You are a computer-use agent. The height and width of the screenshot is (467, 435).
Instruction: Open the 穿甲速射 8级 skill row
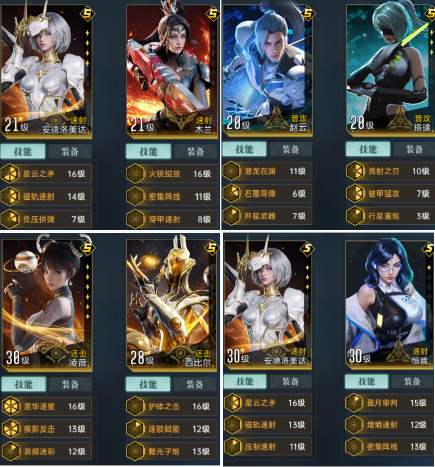pos(172,219)
